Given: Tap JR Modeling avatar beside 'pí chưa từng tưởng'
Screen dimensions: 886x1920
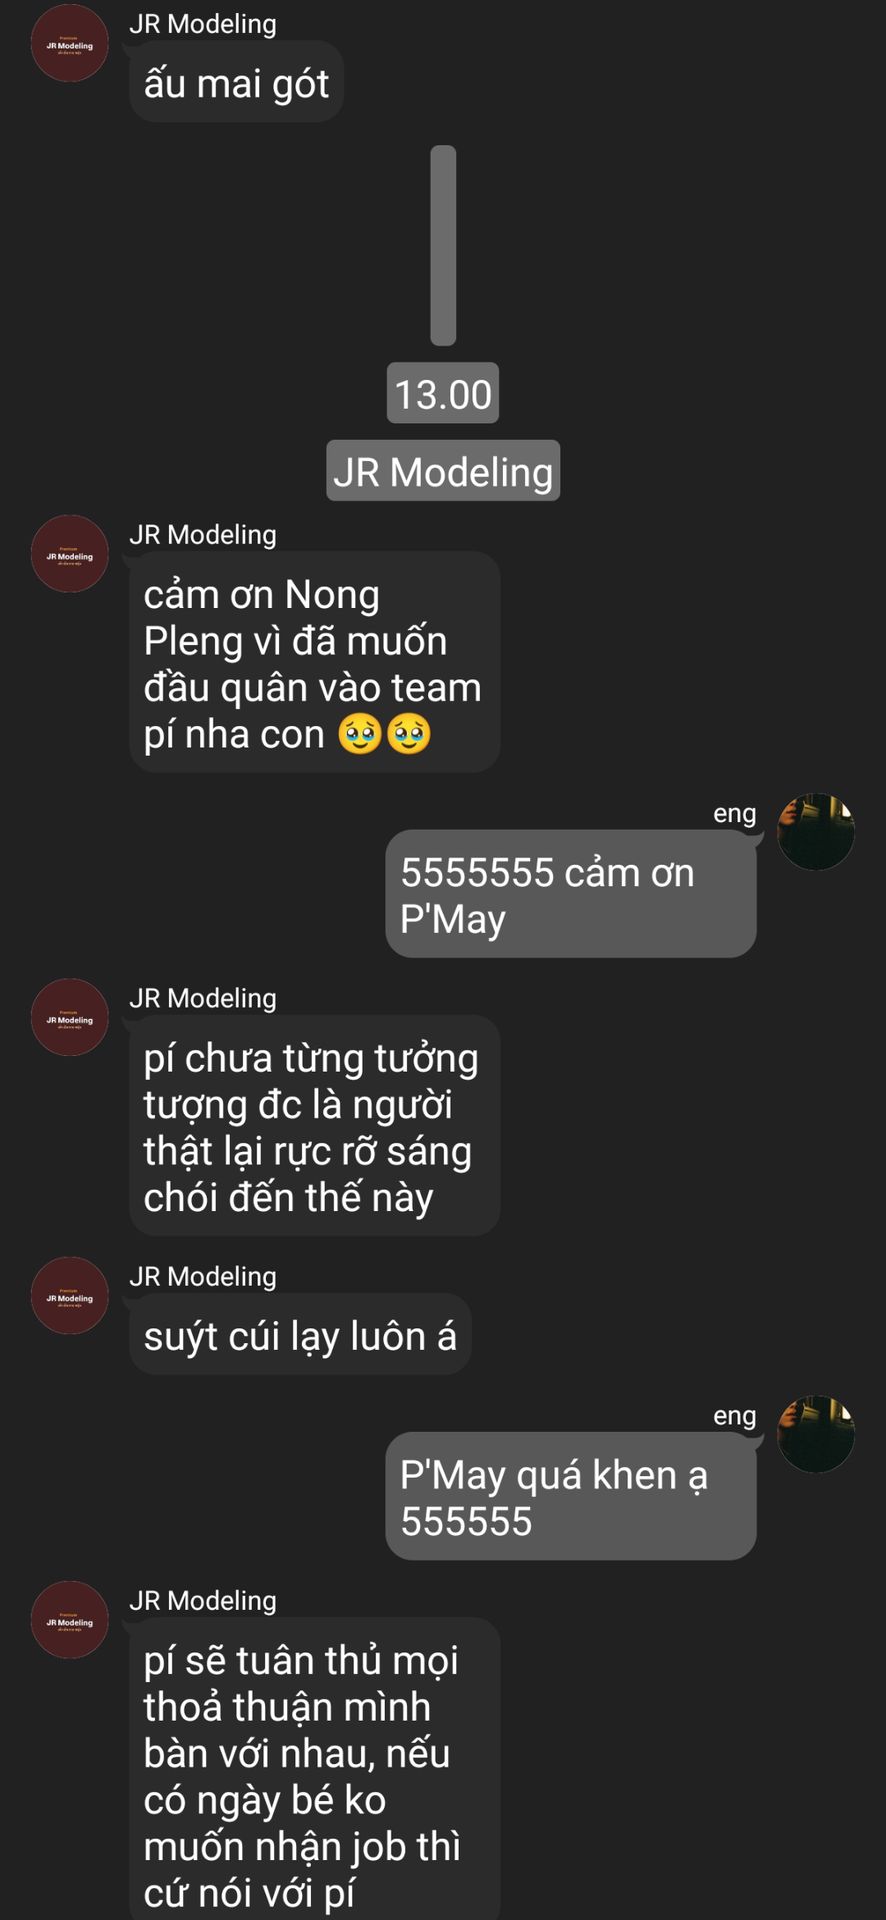Looking at the screenshot, I should pyautogui.click(x=69, y=1018).
